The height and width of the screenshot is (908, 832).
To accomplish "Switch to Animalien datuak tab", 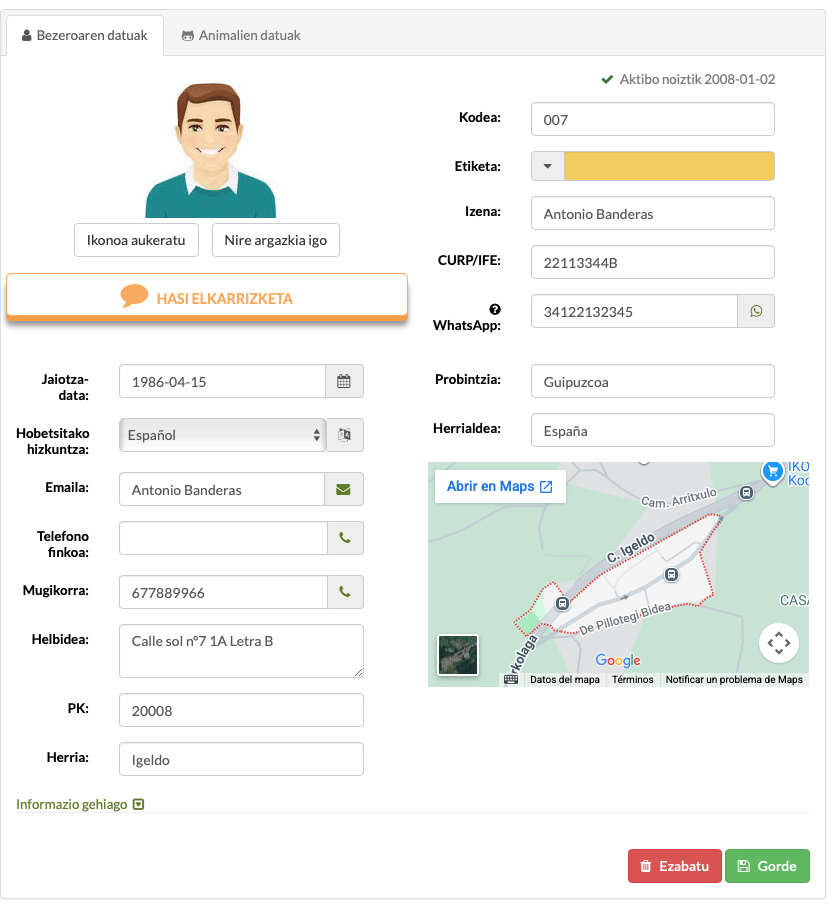I will point(240,35).
